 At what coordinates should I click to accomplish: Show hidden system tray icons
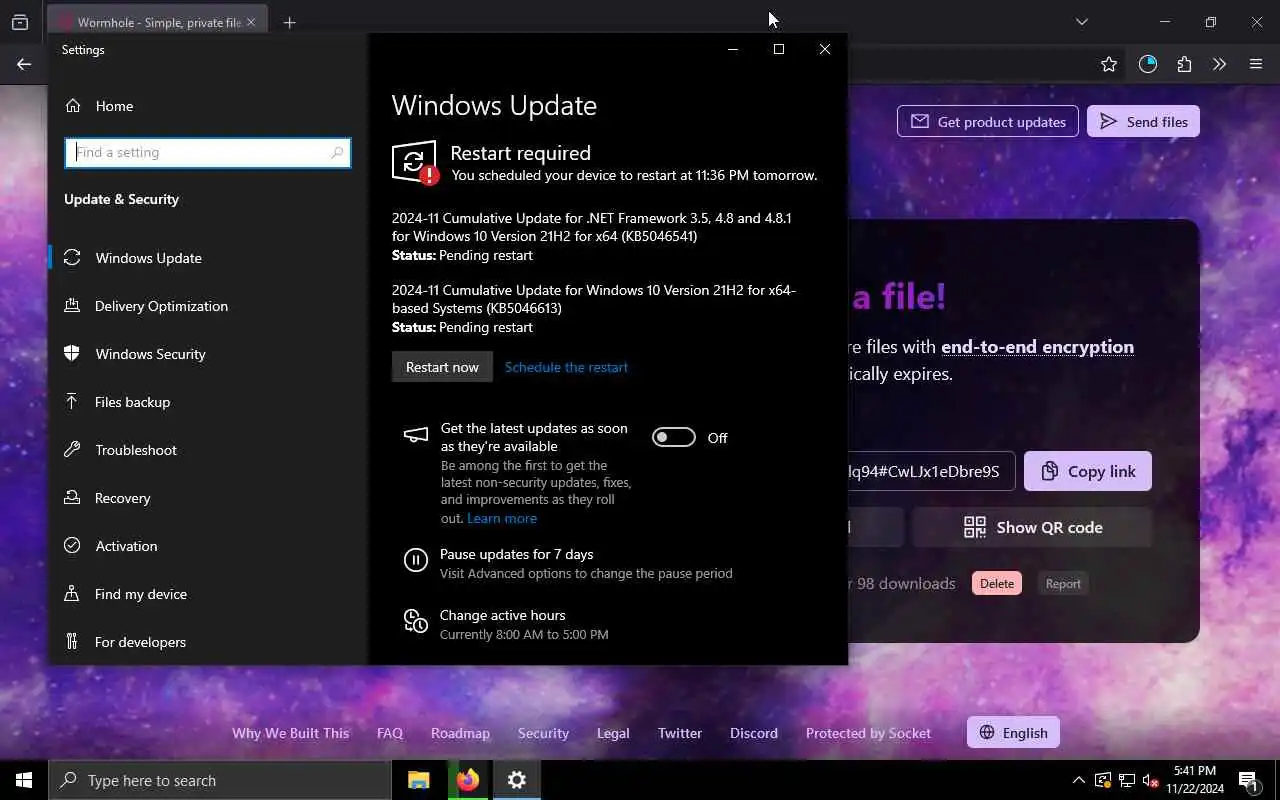pos(1078,780)
